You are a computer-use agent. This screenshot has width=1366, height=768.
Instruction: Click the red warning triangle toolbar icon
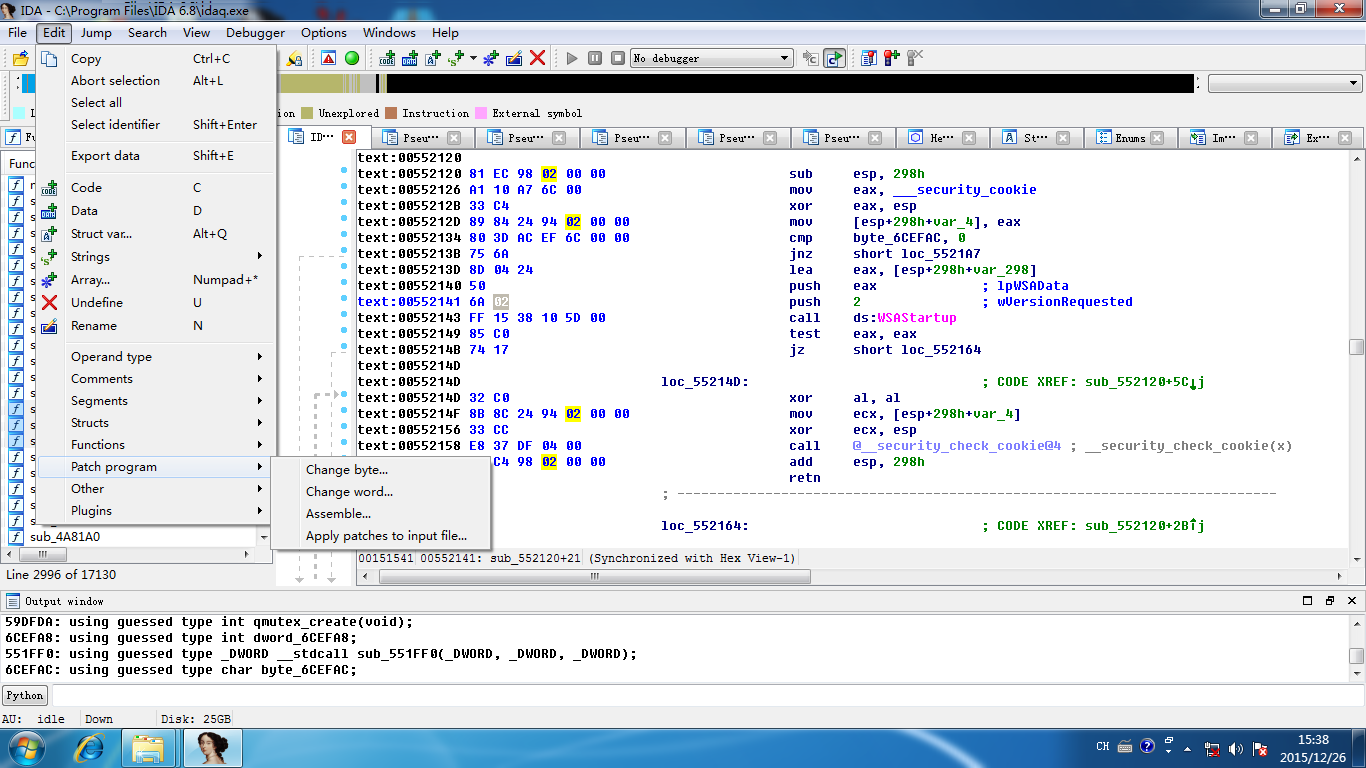(329, 58)
